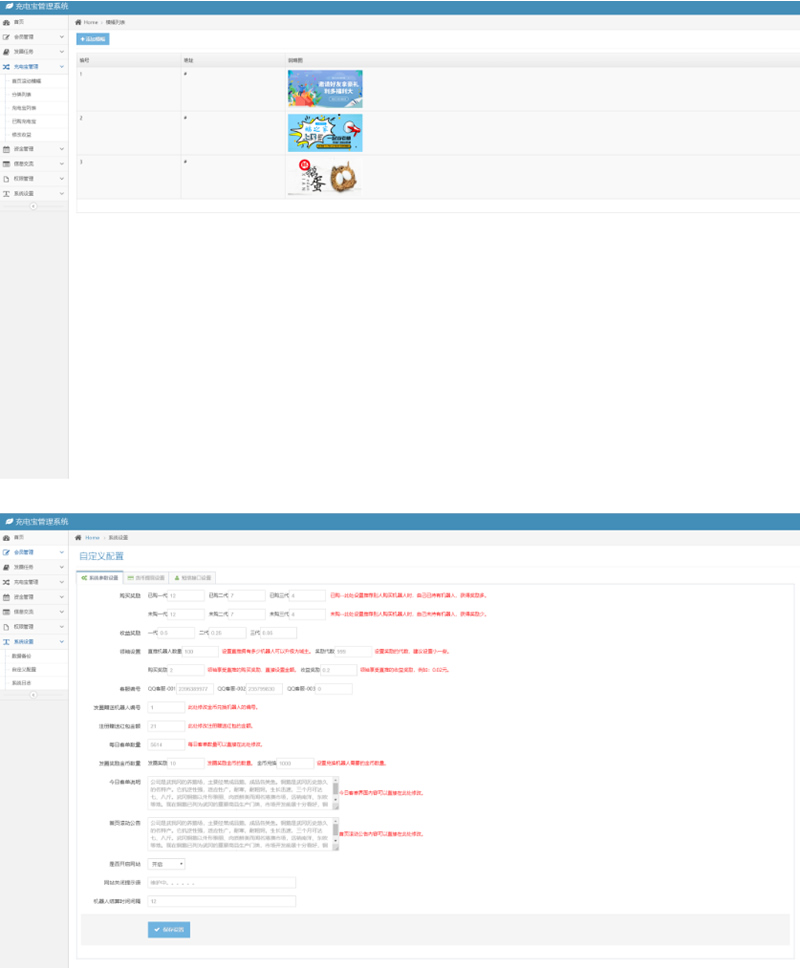Viewport: 800px width, 968px height.
Task: Click the 系统参数设置 tab's green share icon
Action: [82, 577]
